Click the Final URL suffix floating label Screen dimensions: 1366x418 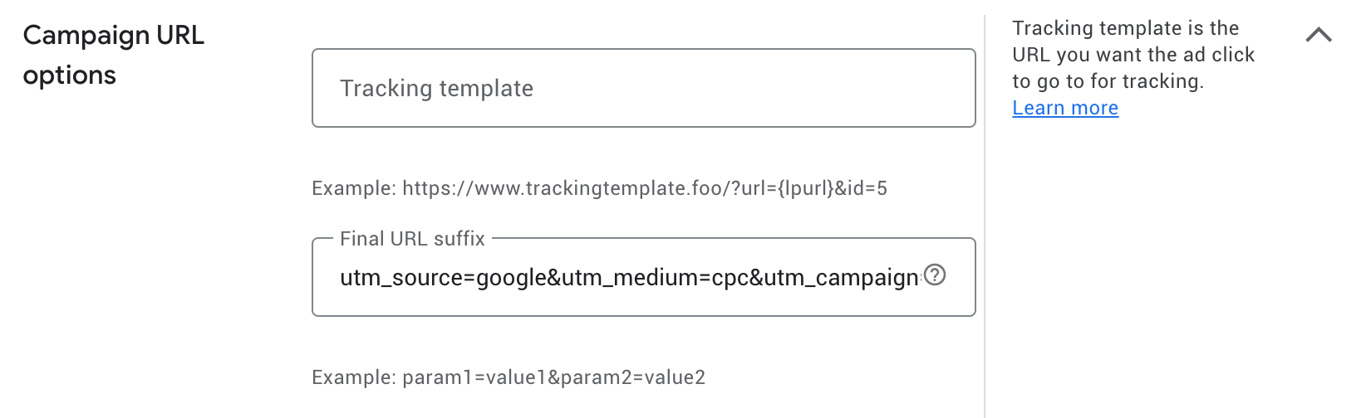(412, 239)
